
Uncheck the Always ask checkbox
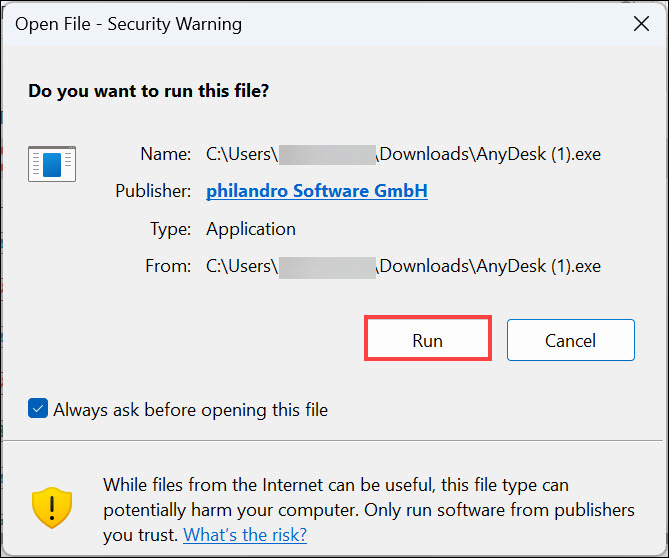click(38, 409)
